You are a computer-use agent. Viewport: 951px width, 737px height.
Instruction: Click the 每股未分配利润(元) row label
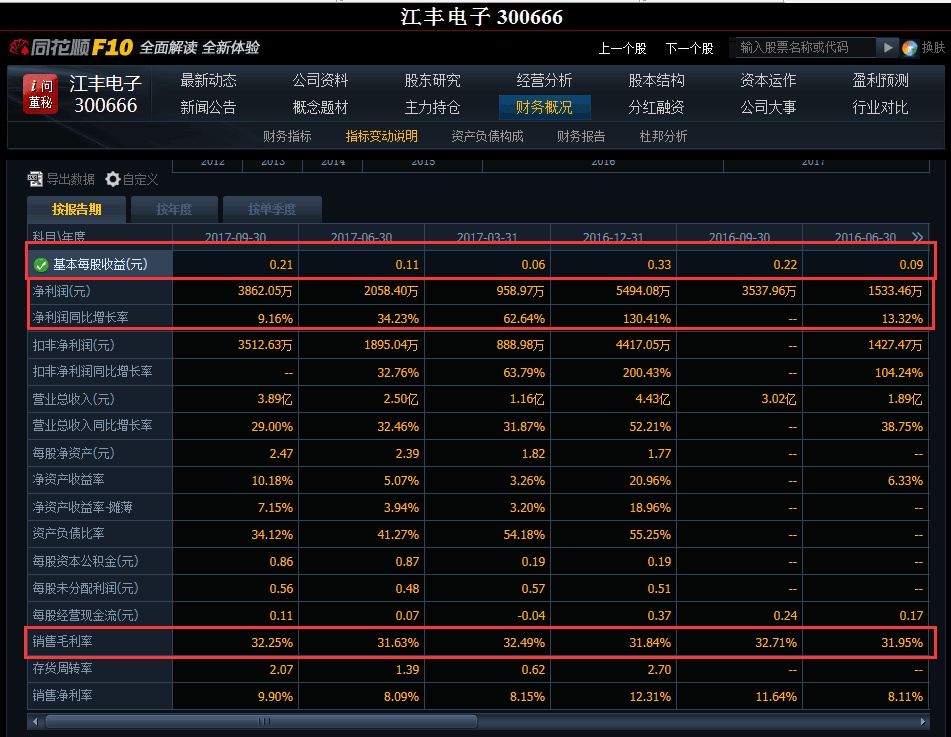(x=86, y=588)
